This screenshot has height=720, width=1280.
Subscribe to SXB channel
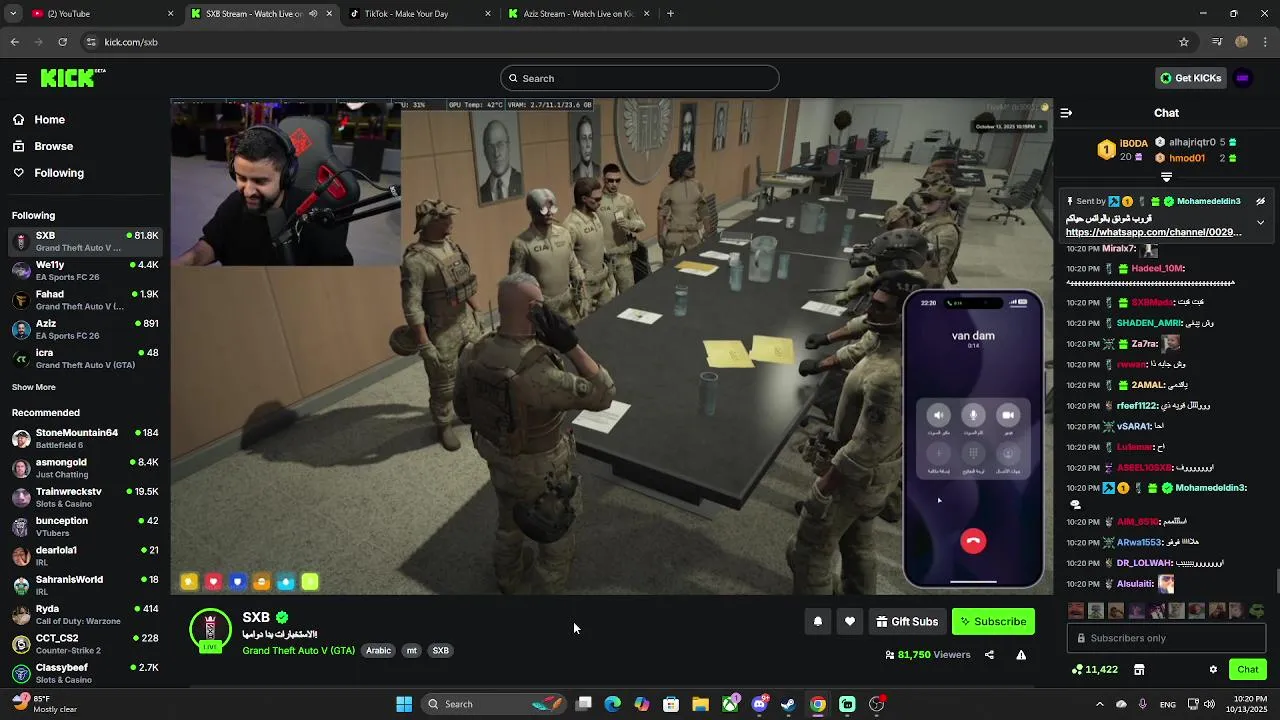tap(993, 621)
